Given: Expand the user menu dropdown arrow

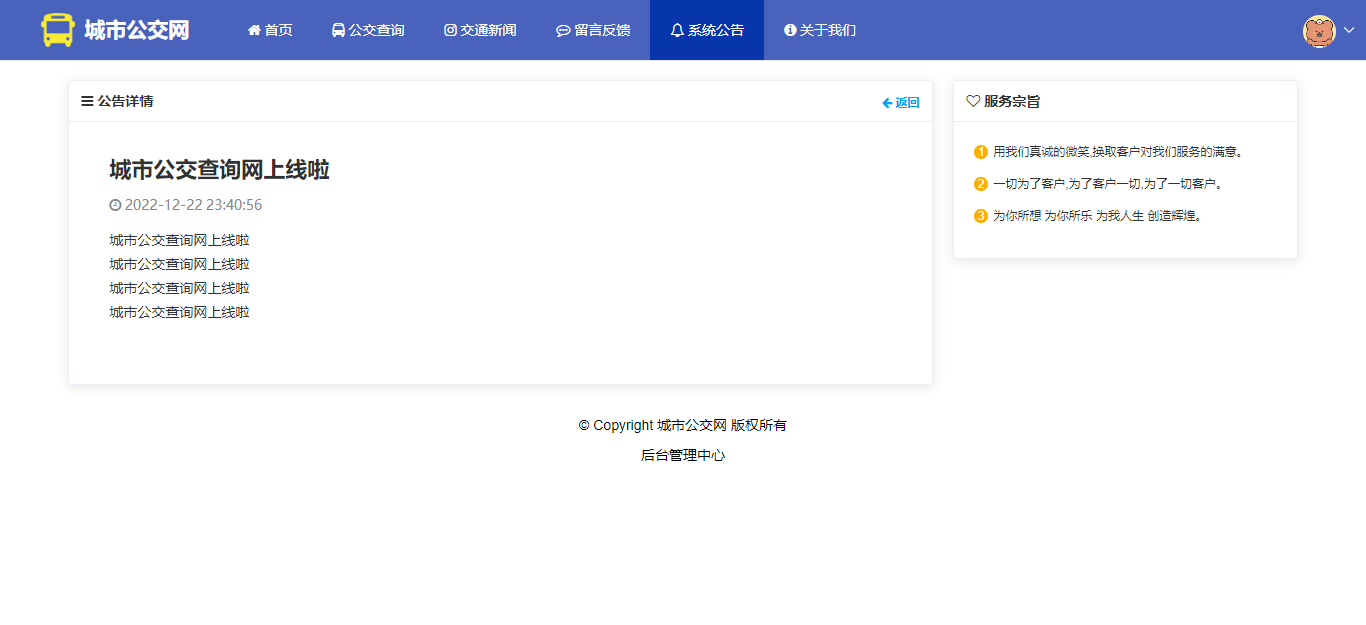Looking at the screenshot, I should pos(1348,30).
